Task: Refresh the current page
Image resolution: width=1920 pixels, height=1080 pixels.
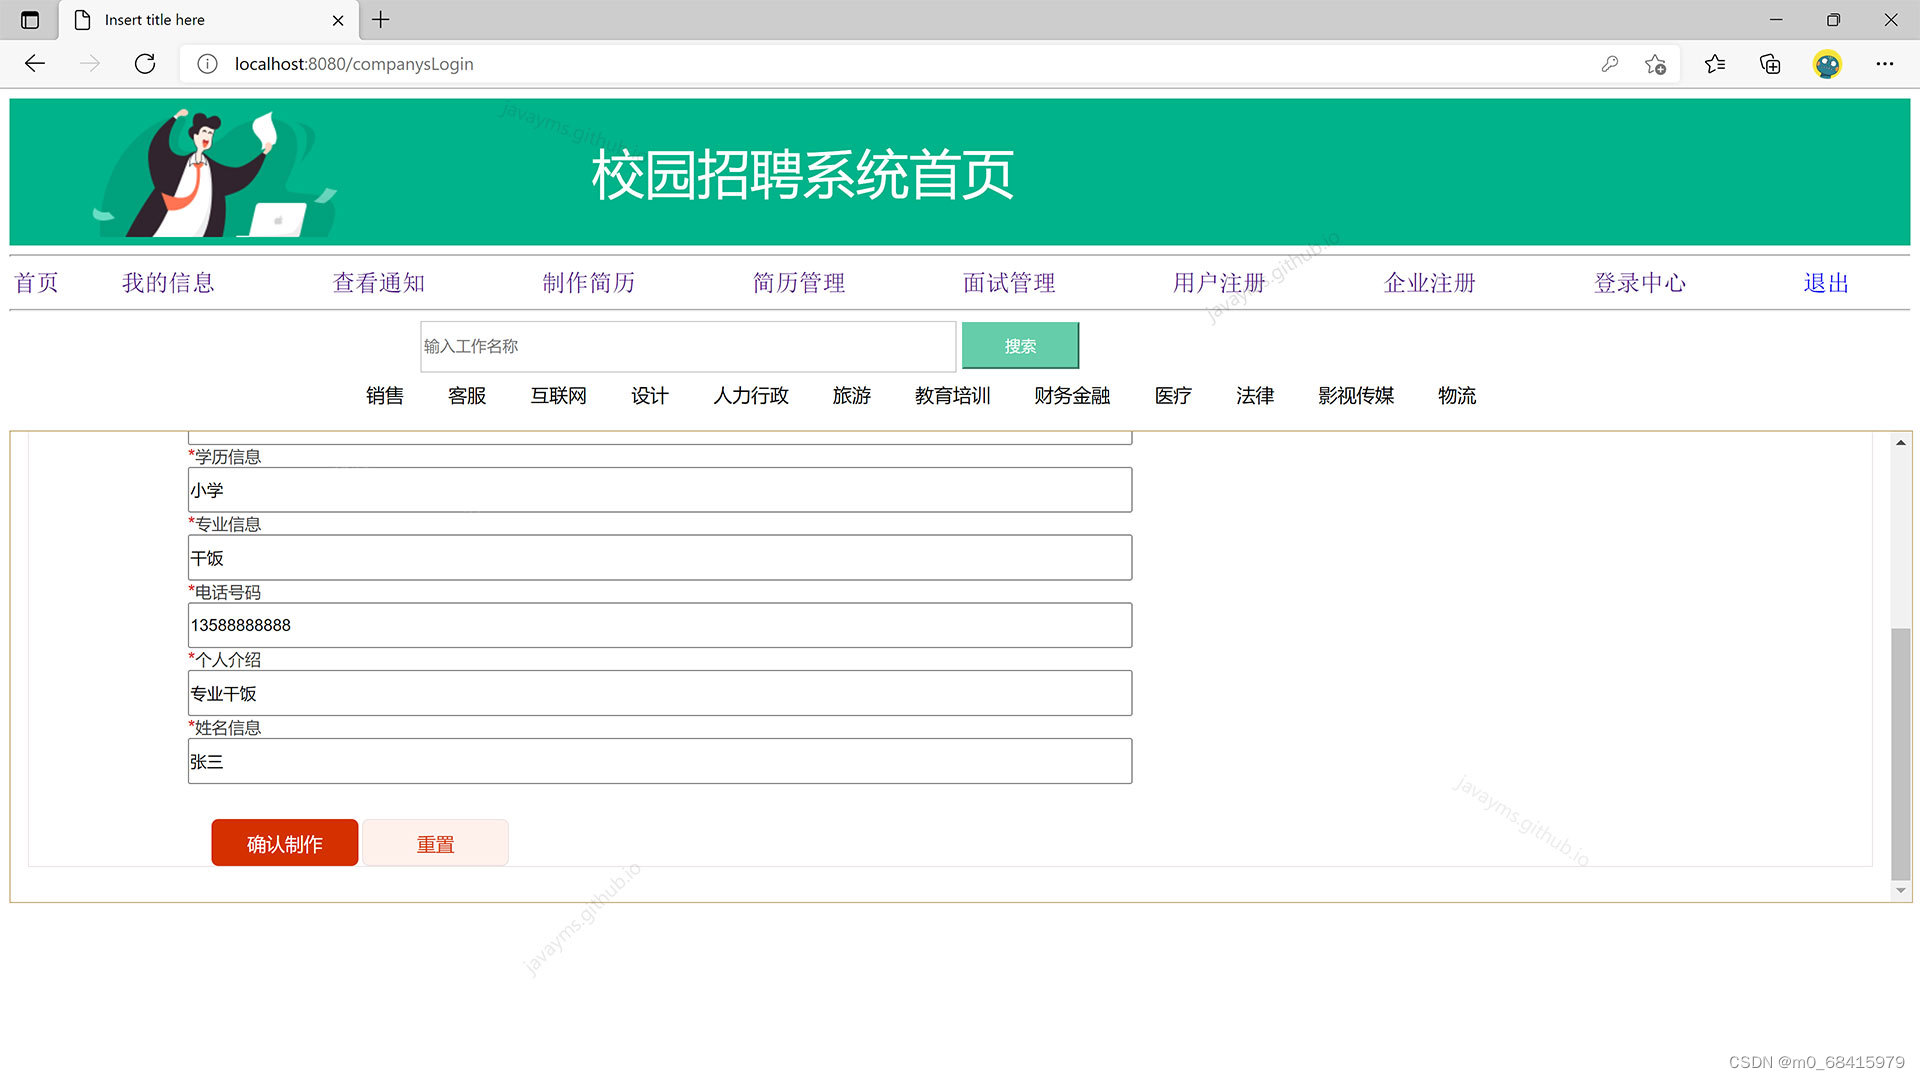Action: point(144,63)
